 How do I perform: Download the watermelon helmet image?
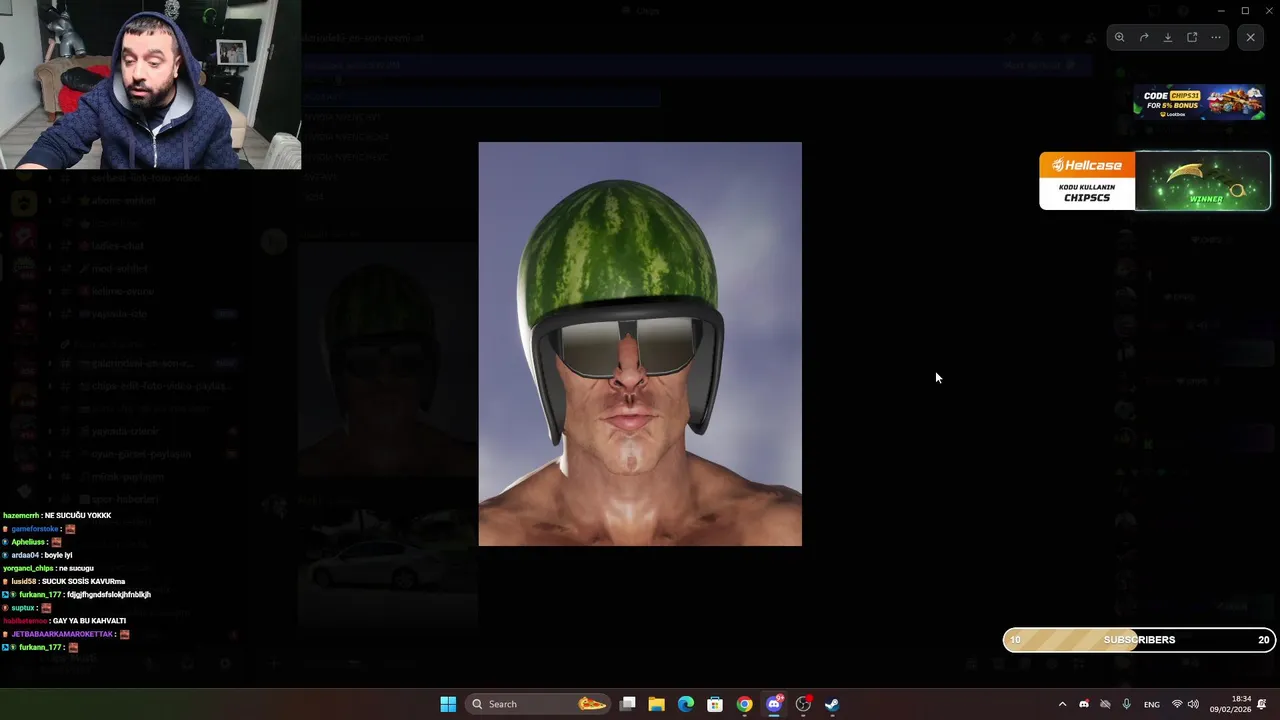click(1168, 37)
